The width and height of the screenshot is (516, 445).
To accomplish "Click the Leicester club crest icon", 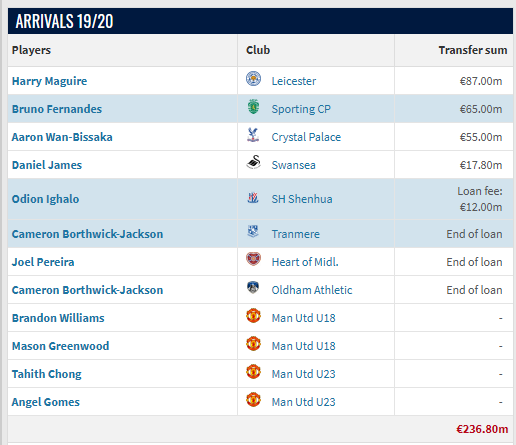I will pos(253,79).
